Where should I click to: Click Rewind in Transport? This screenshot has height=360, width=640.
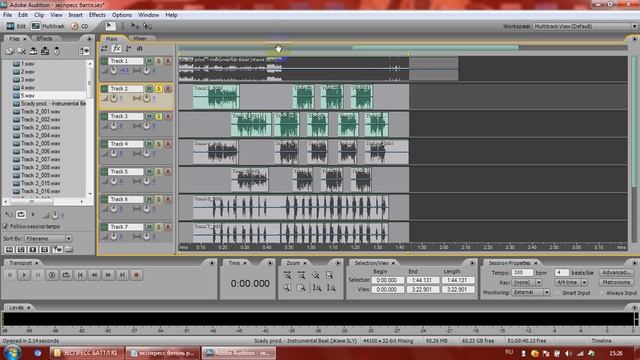[x=94, y=275]
